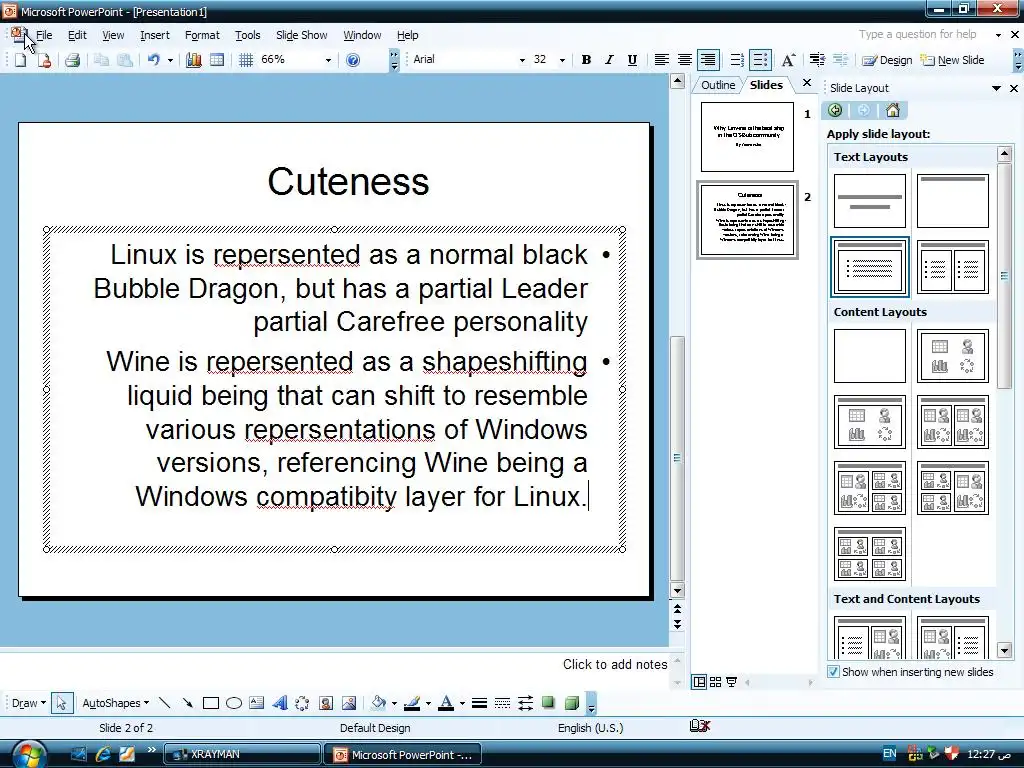This screenshot has width=1024, height=768.
Task: Apply the Line Color brush
Action: pyautogui.click(x=412, y=703)
